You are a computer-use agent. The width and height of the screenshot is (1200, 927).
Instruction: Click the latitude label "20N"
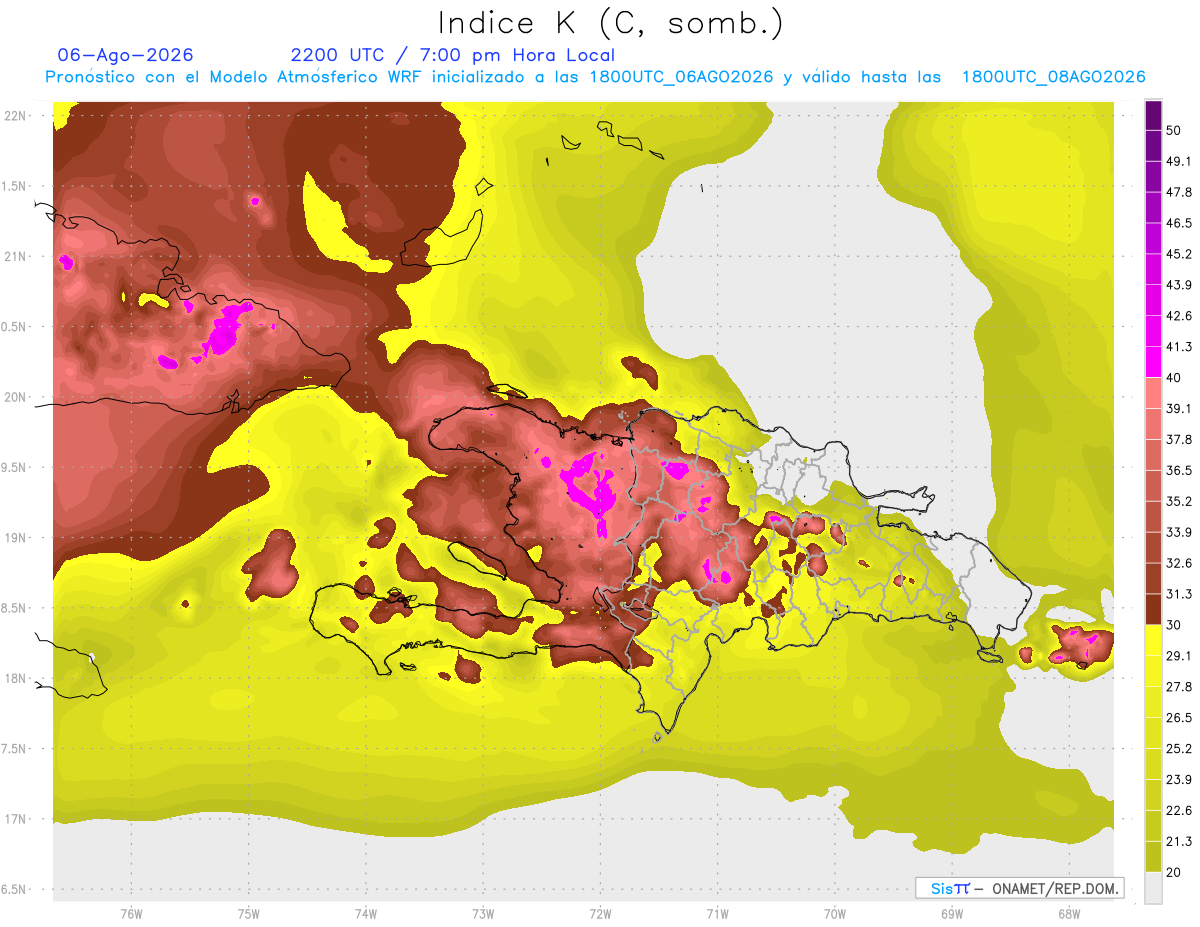click(17, 397)
